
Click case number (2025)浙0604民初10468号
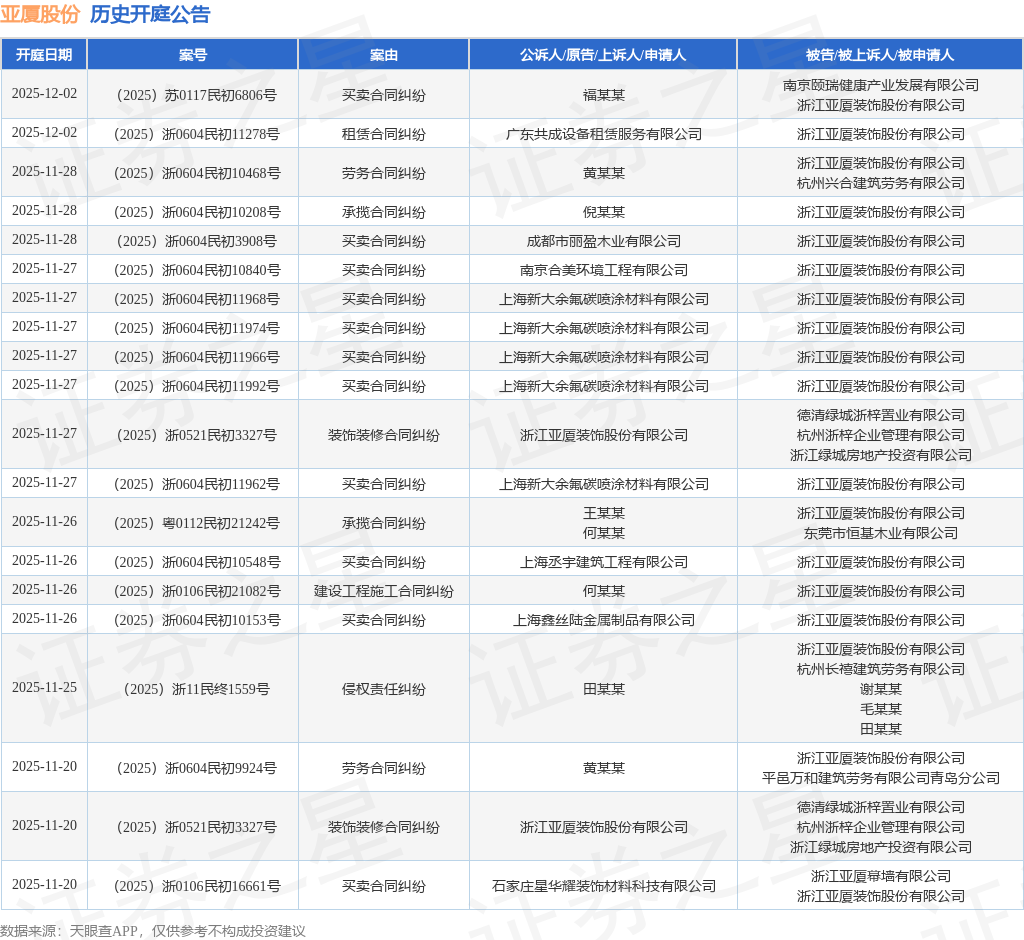tap(197, 174)
